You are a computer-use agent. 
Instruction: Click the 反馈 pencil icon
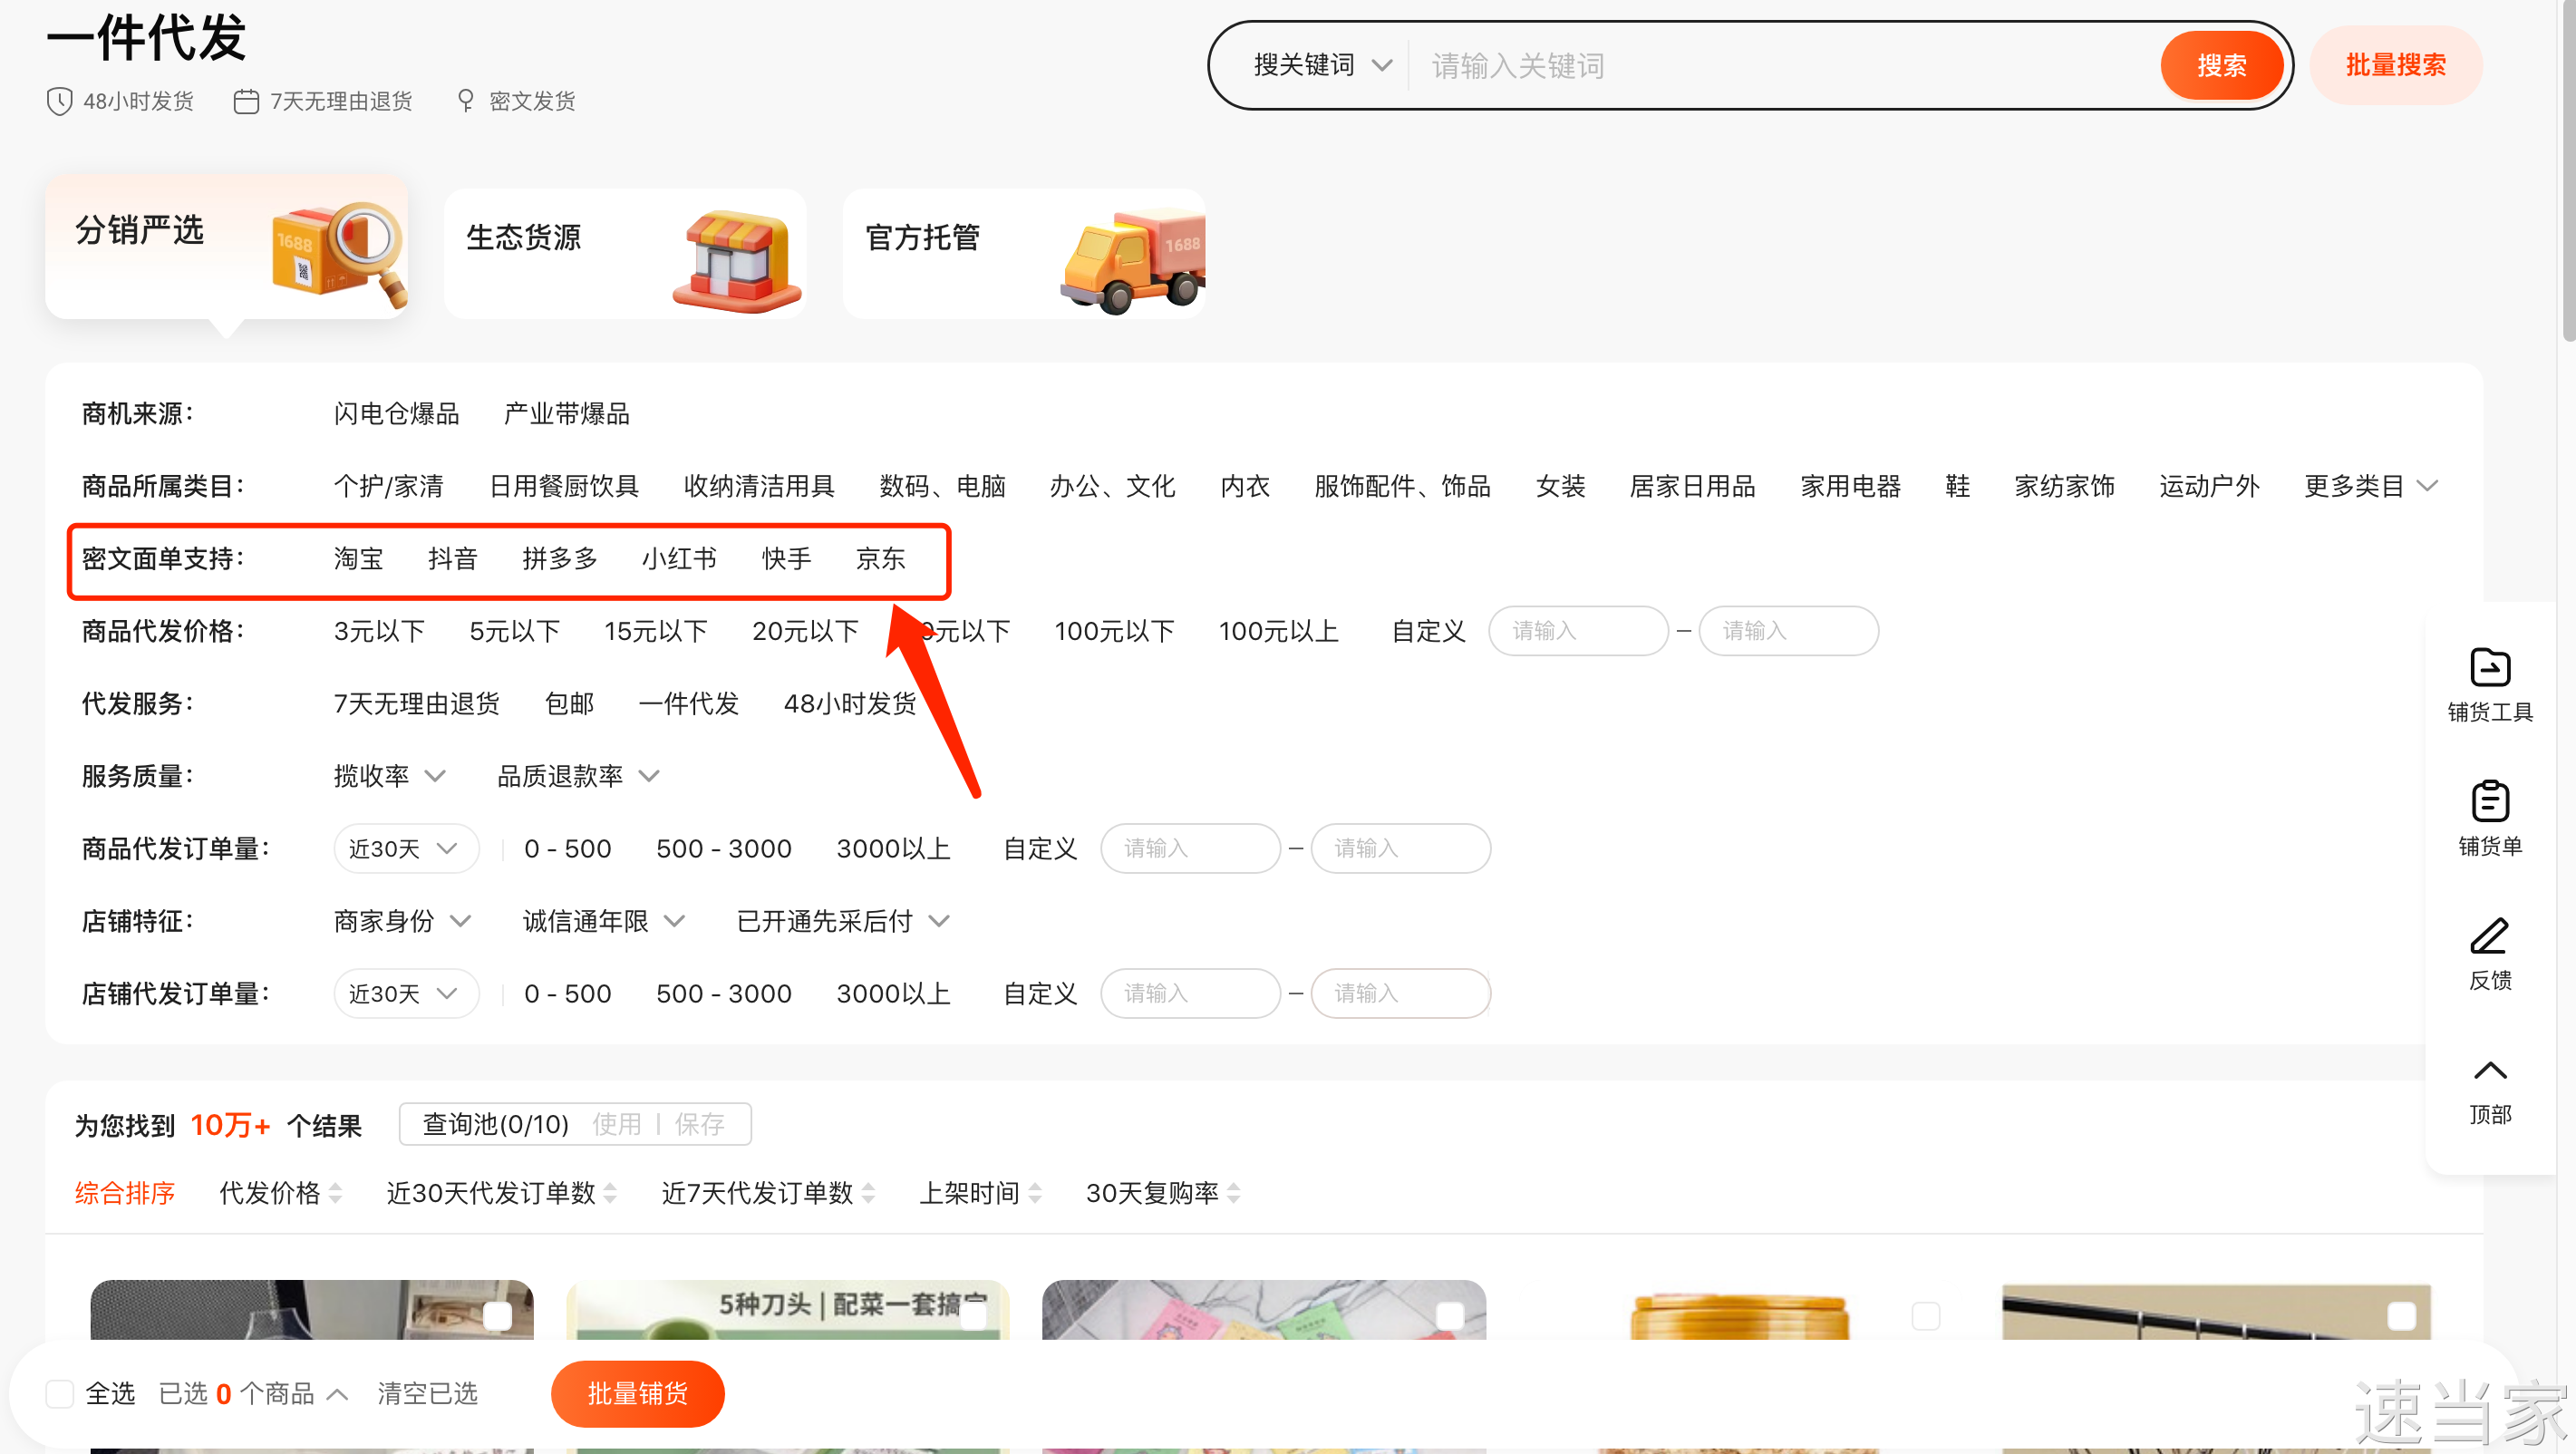pos(2489,936)
